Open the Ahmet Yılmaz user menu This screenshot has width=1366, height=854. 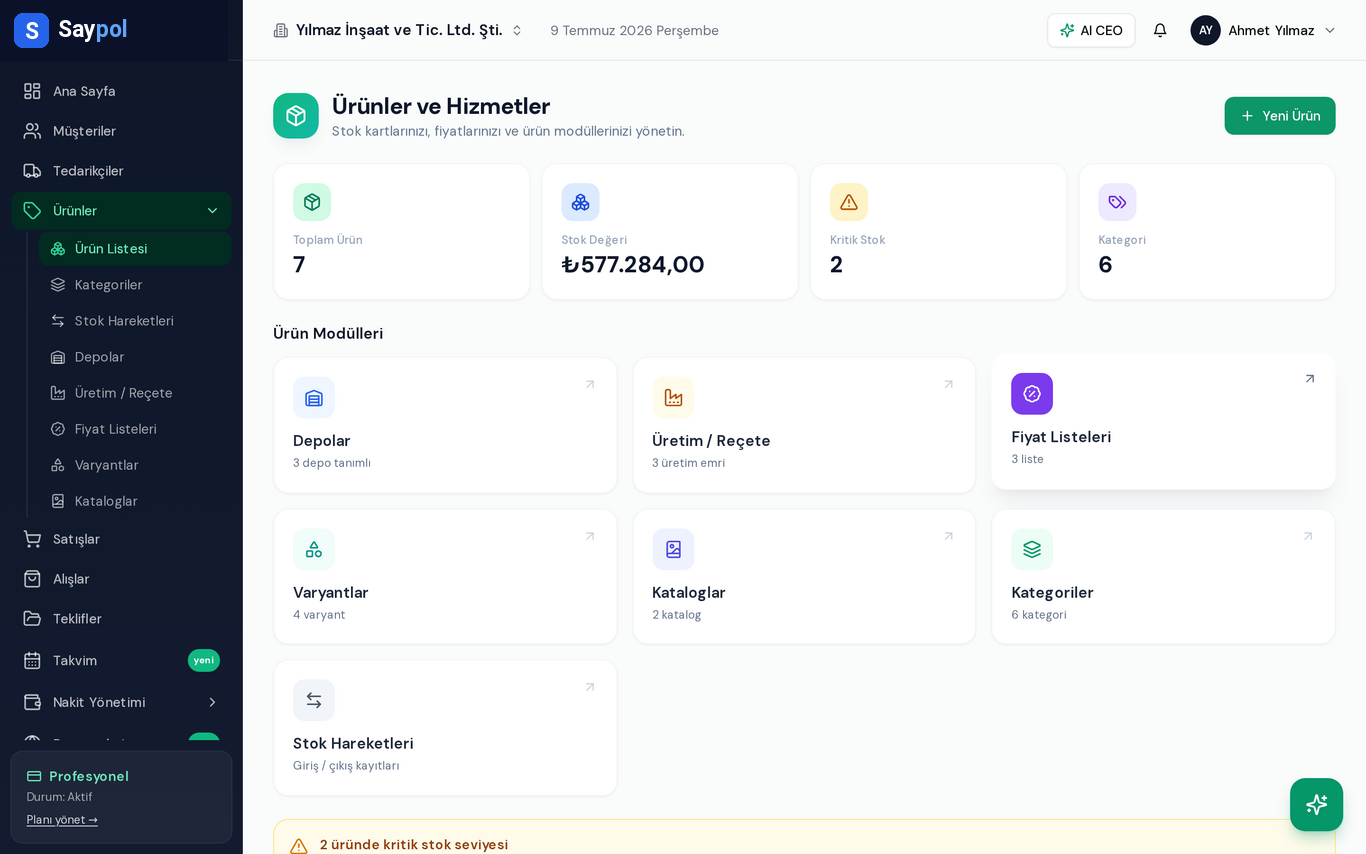[x=1263, y=30]
